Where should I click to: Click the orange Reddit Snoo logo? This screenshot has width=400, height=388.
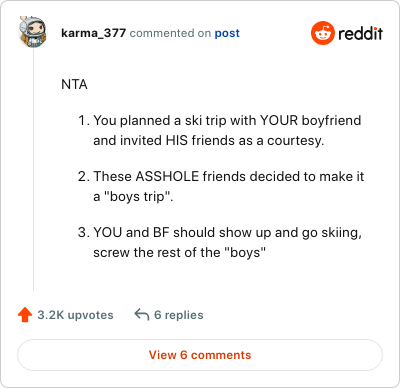click(322, 33)
